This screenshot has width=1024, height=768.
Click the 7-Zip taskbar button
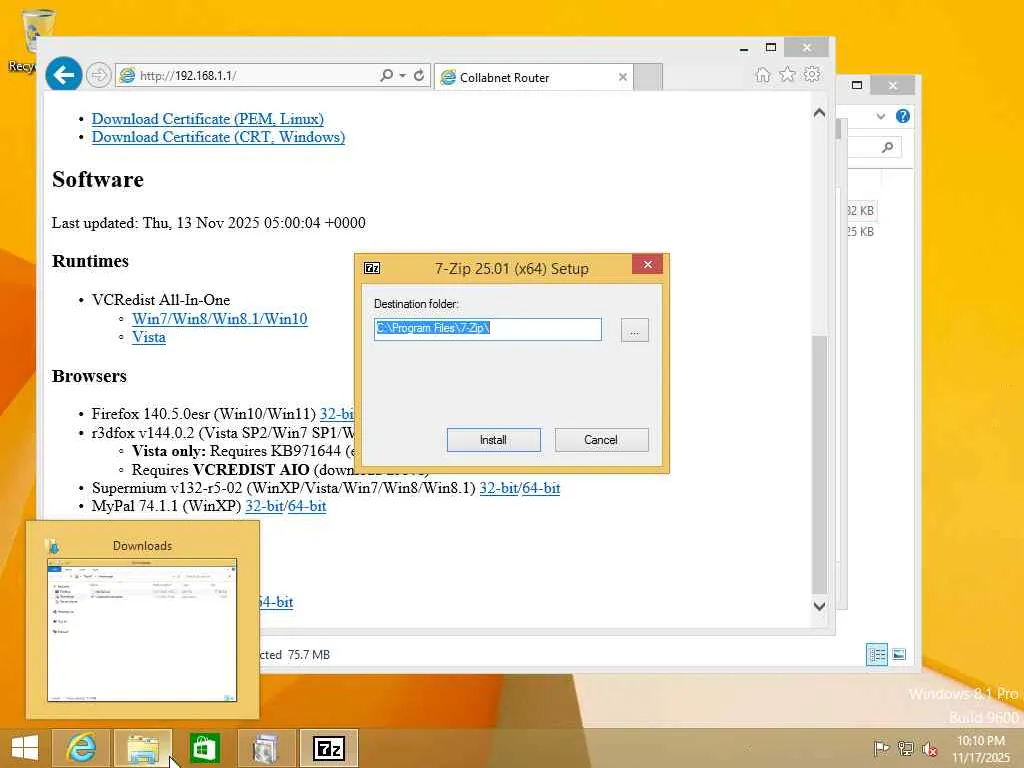[x=328, y=748]
